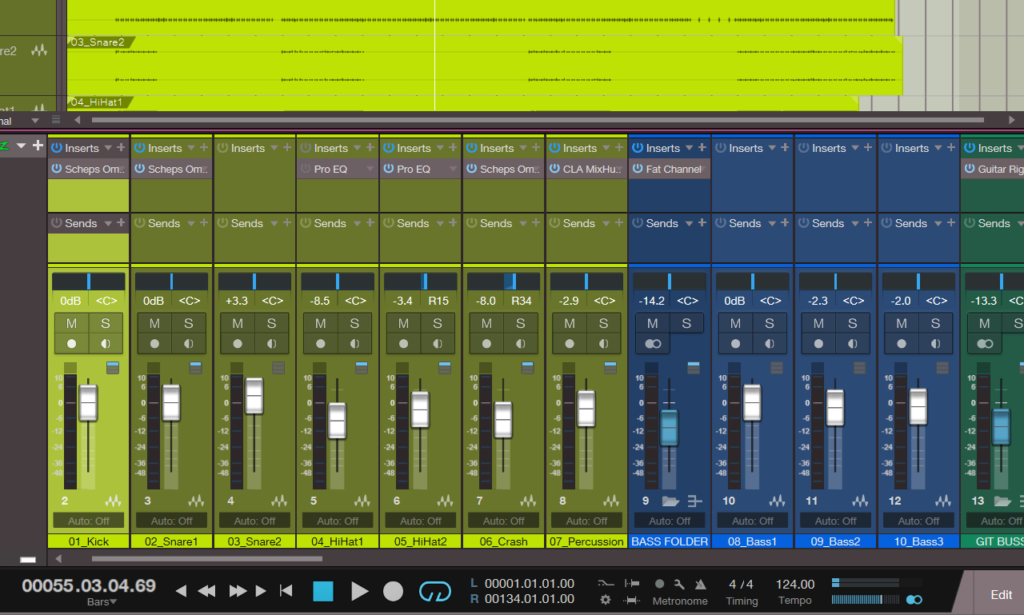Viewport: 1024px width, 615px height.
Task: Add an insert with plus on 01_Kick
Action: (x=121, y=148)
